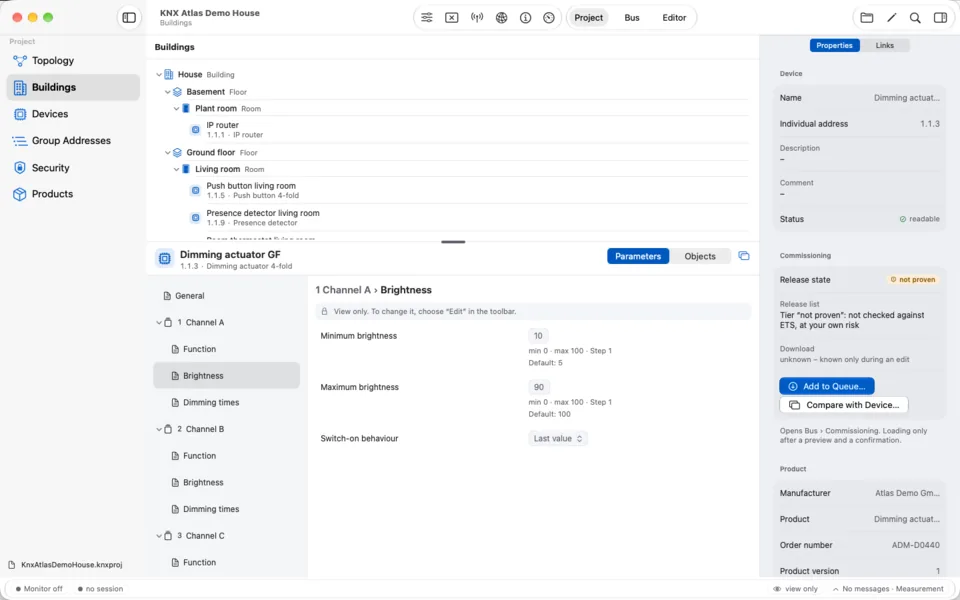960x600 pixels.
Task: Collapse the Living room node
Action: [176, 169]
